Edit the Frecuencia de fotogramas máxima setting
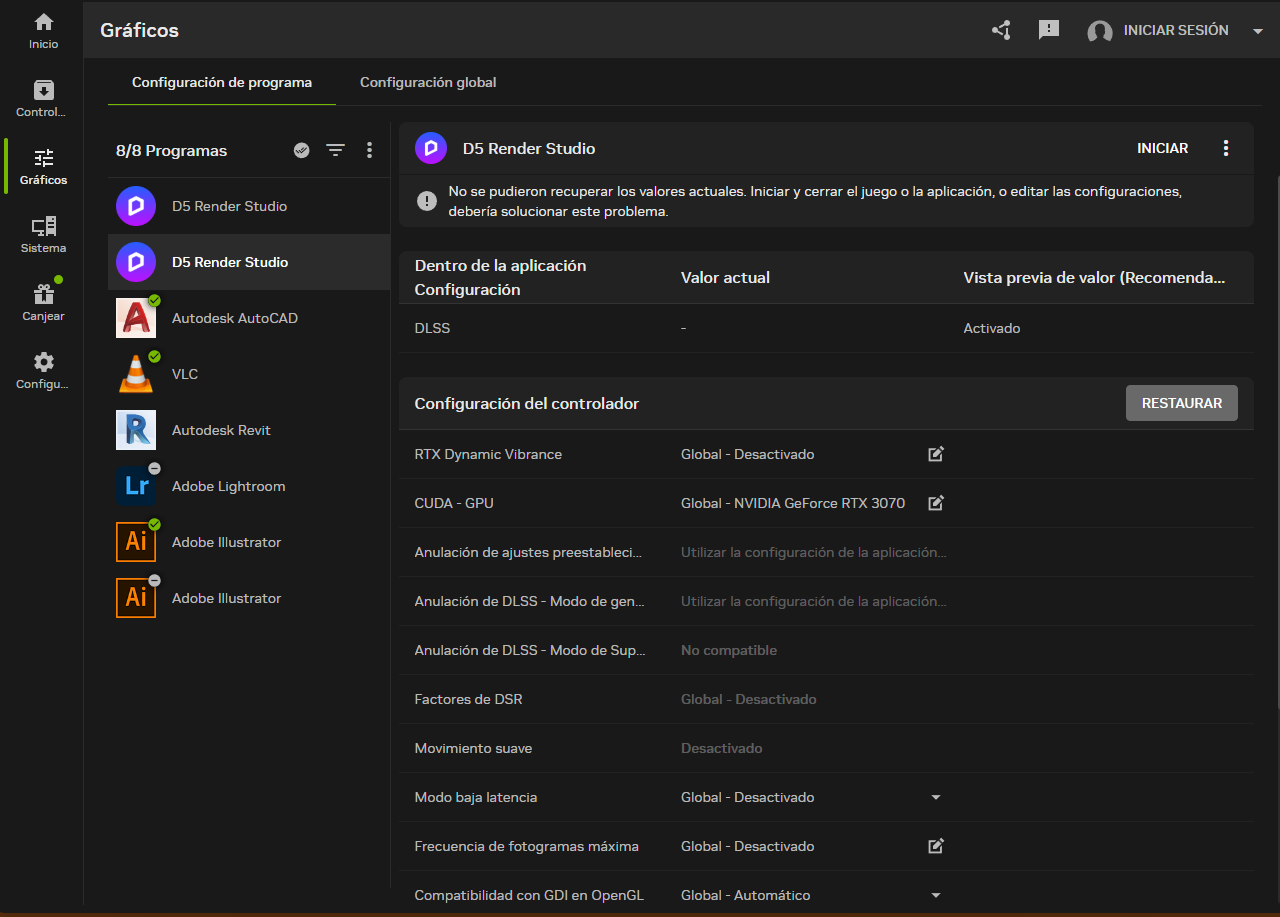This screenshot has height=917, width=1280. [936, 846]
